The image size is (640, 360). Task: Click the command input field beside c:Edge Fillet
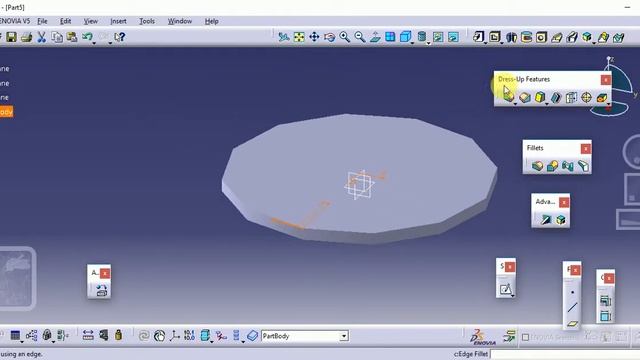[x=565, y=354]
